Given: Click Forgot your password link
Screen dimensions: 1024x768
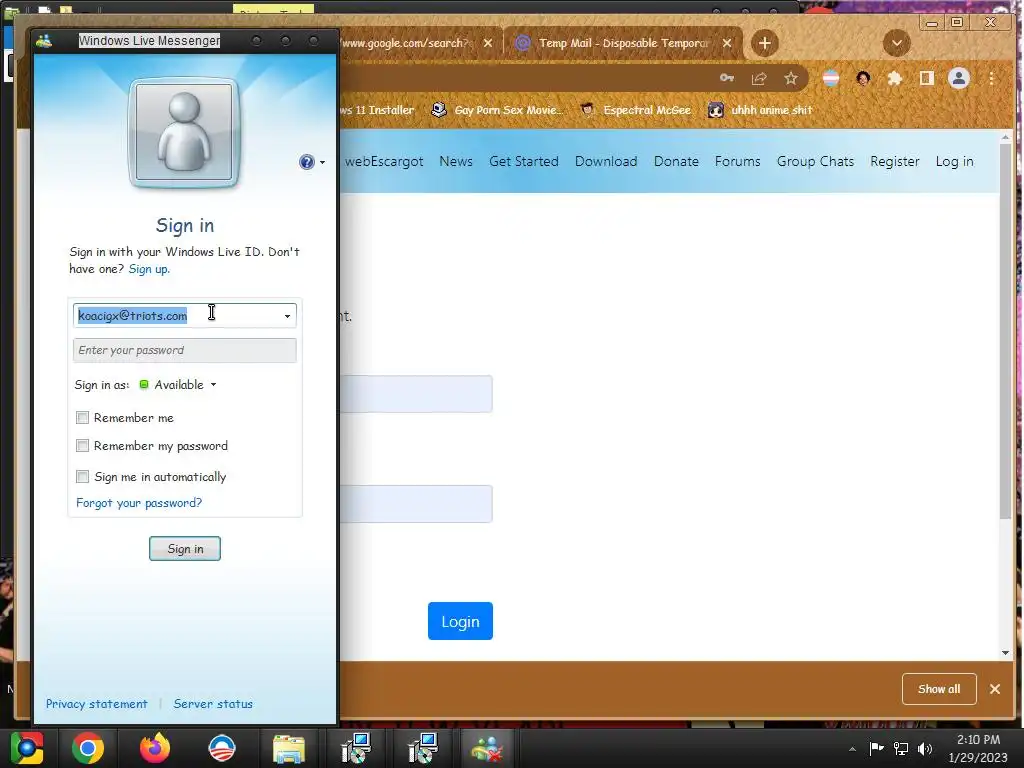Looking at the screenshot, I should tap(139, 503).
